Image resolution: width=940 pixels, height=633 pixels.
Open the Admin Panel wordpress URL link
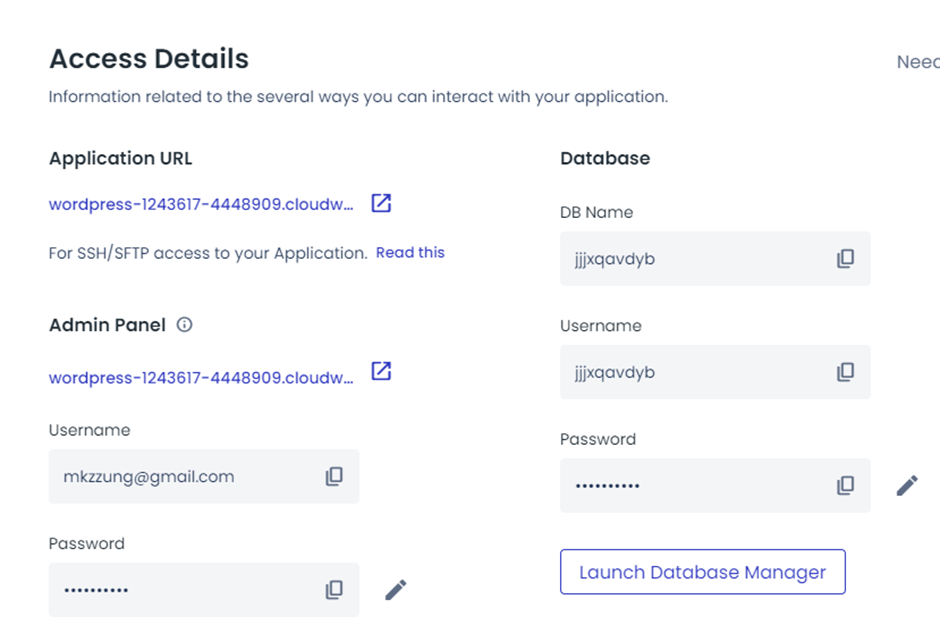click(201, 378)
